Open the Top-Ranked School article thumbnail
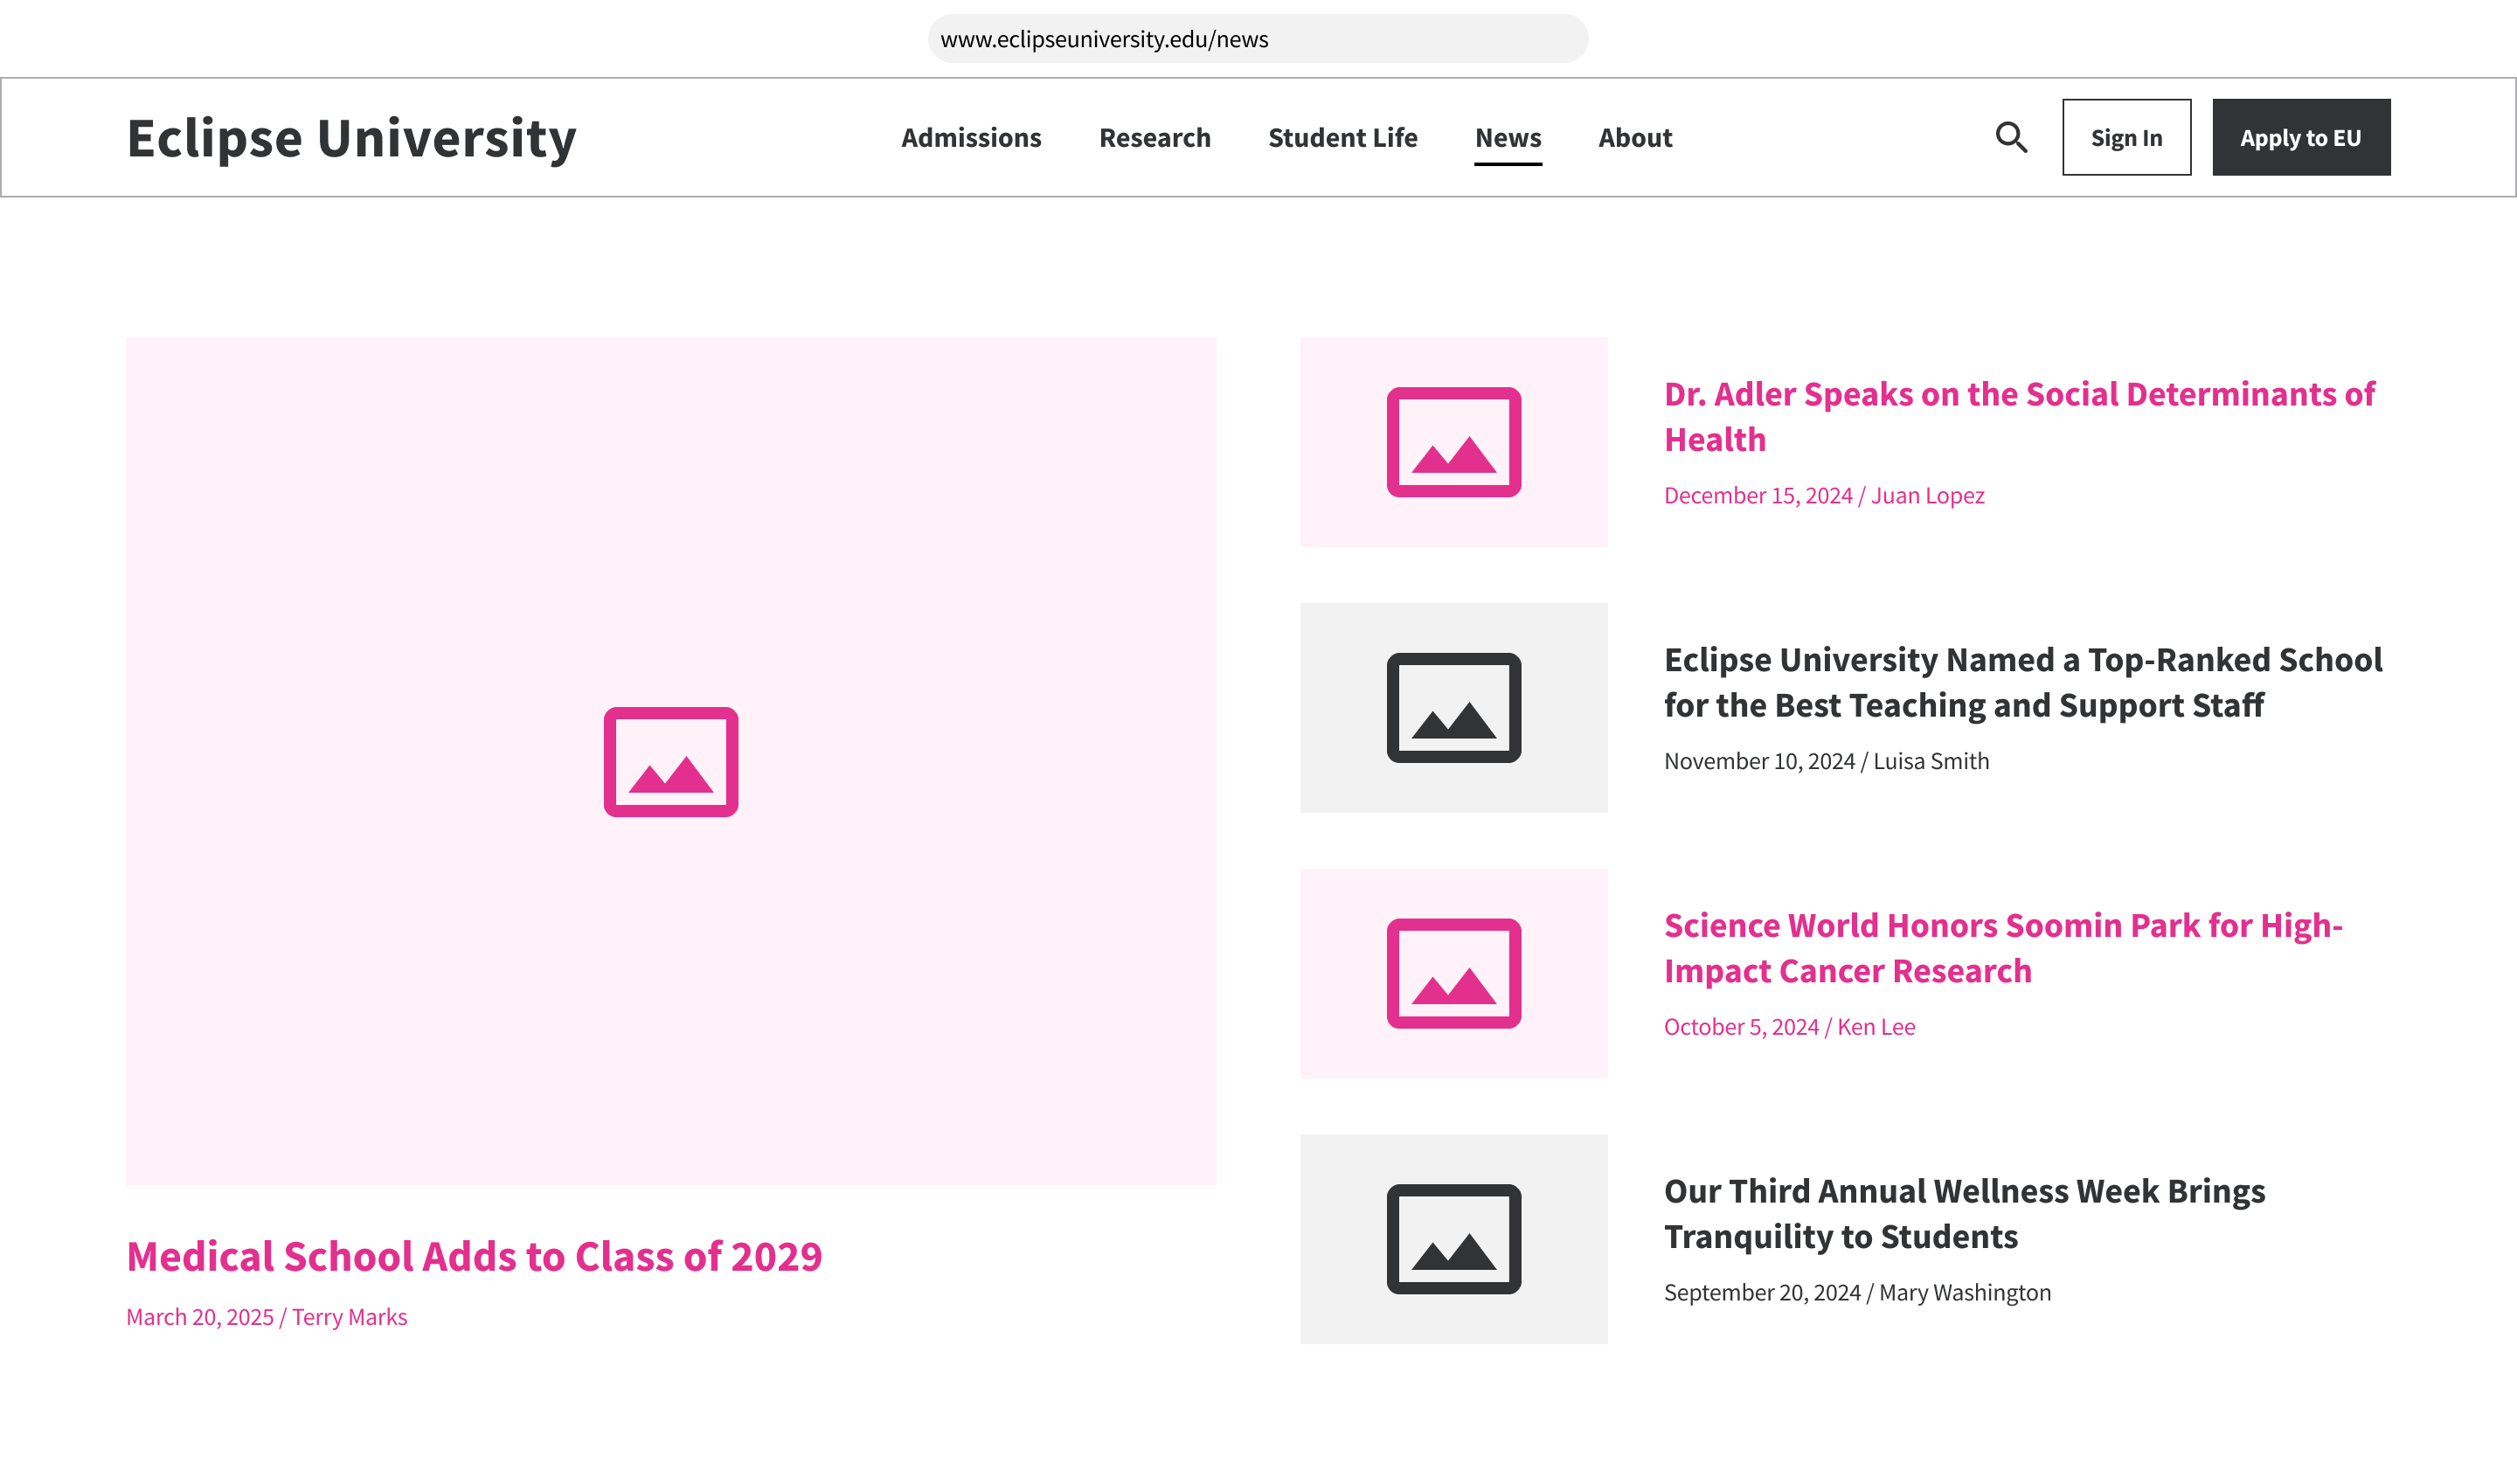This screenshot has width=2517, height=1484. pyautogui.click(x=1454, y=708)
